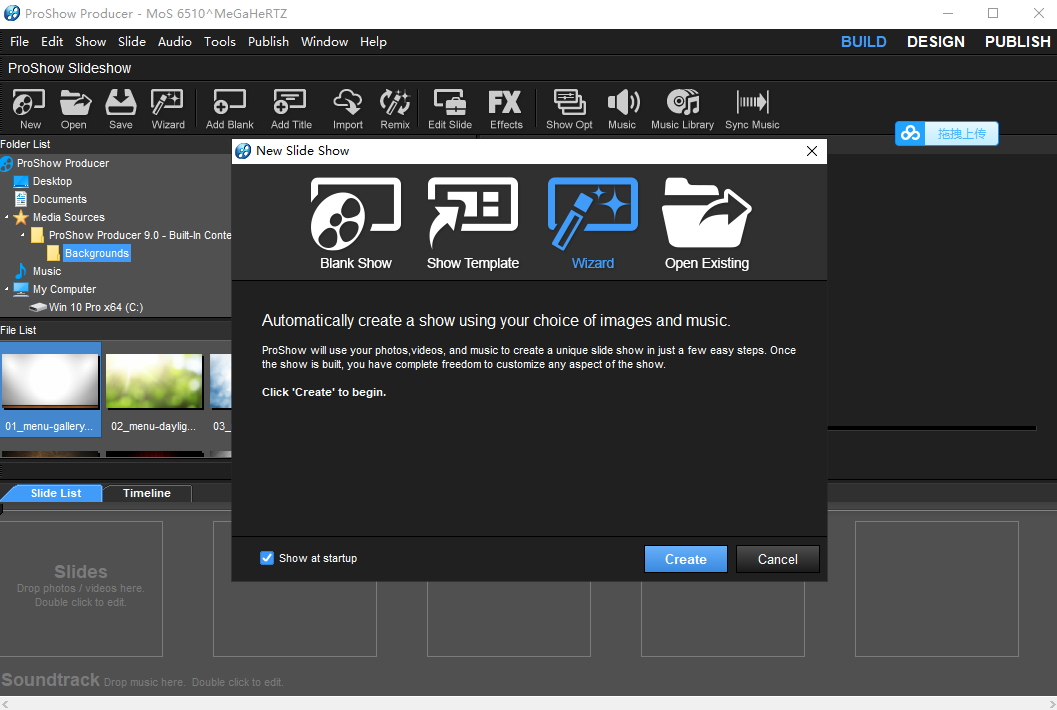Click the Remix toolbar icon

click(x=395, y=109)
